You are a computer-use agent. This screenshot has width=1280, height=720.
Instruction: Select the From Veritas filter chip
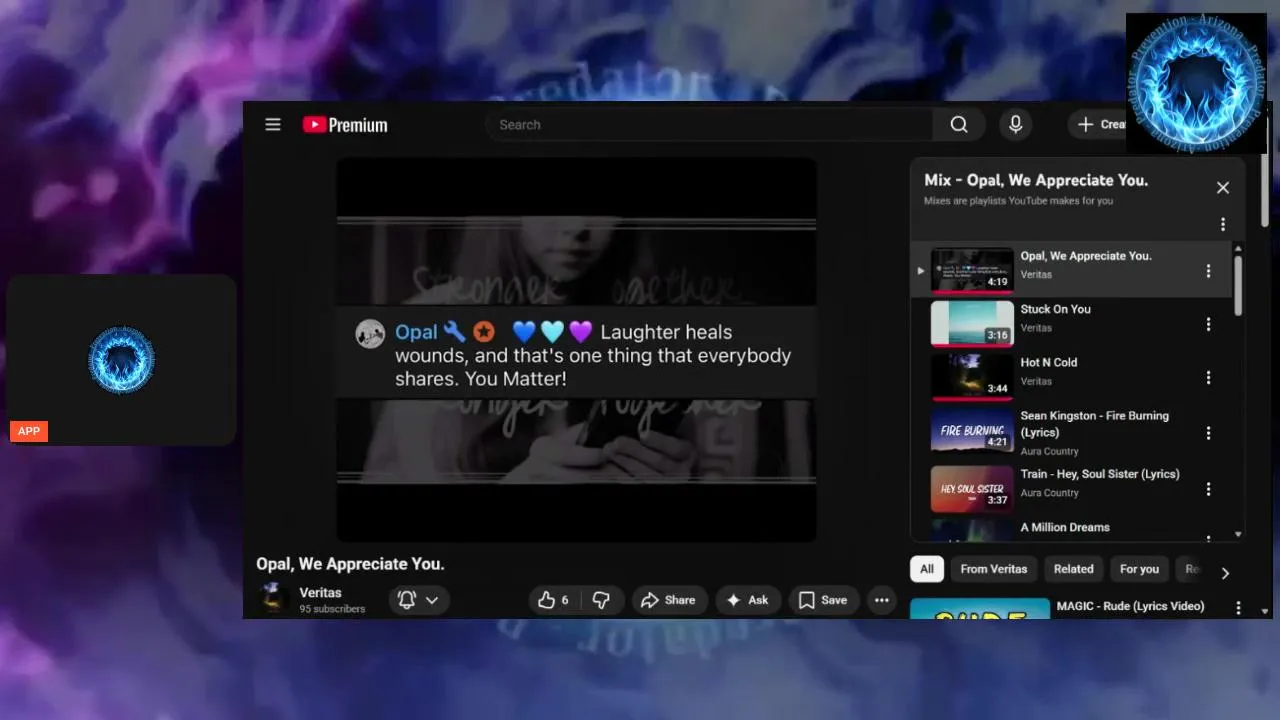[993, 569]
